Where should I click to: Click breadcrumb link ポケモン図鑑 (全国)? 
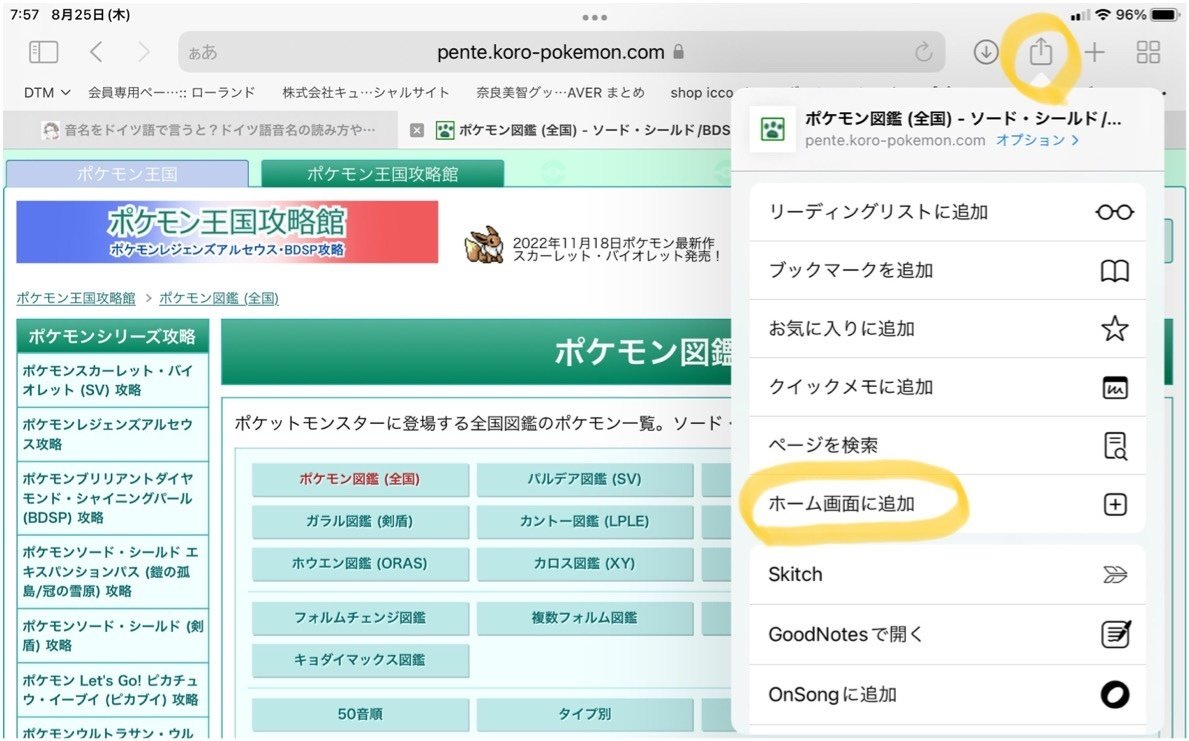click(218, 298)
